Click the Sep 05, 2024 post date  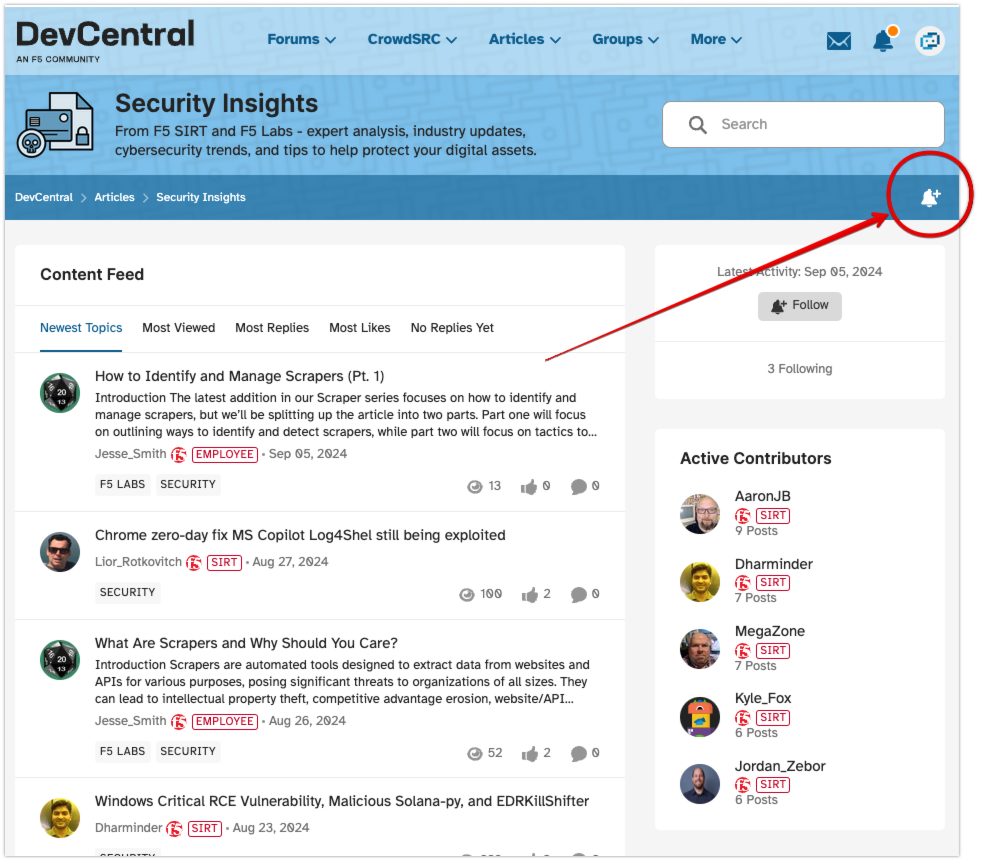pyautogui.click(x=308, y=454)
